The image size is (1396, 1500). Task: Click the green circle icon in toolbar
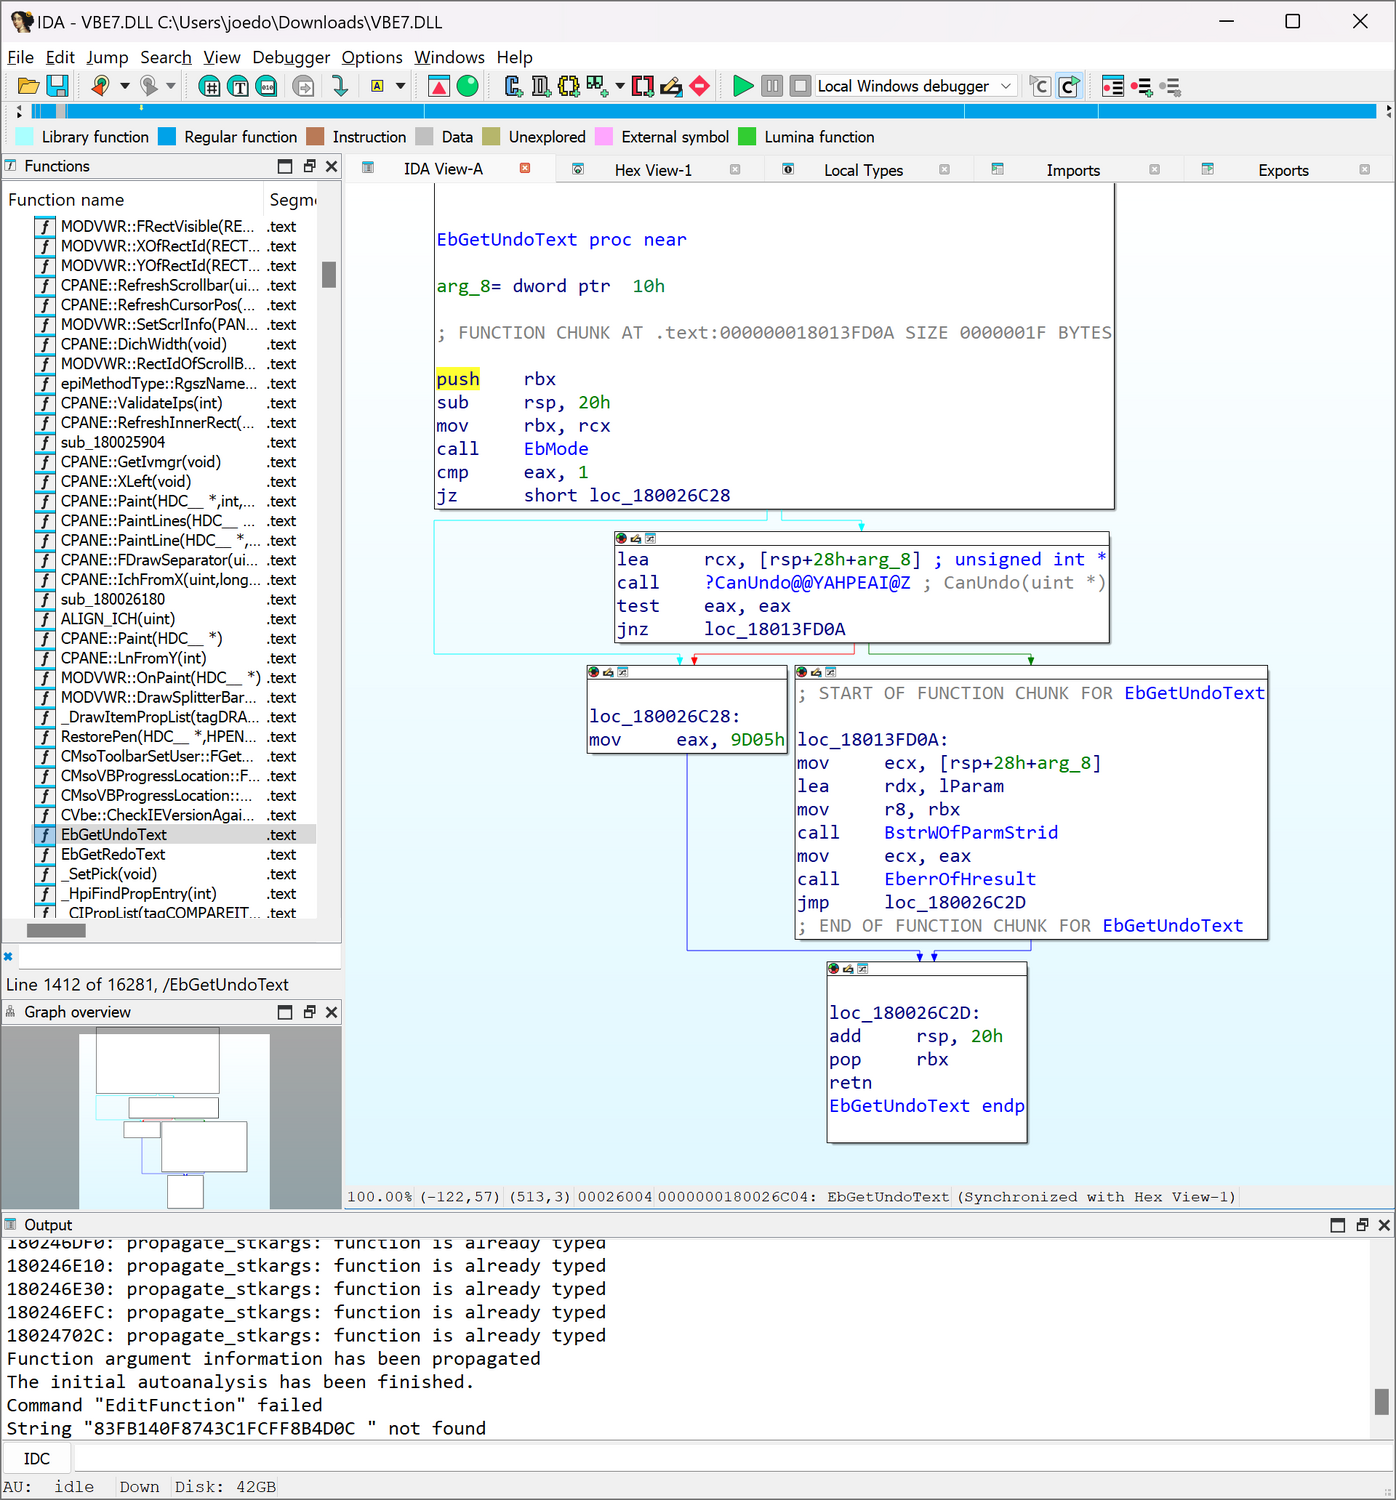(467, 87)
